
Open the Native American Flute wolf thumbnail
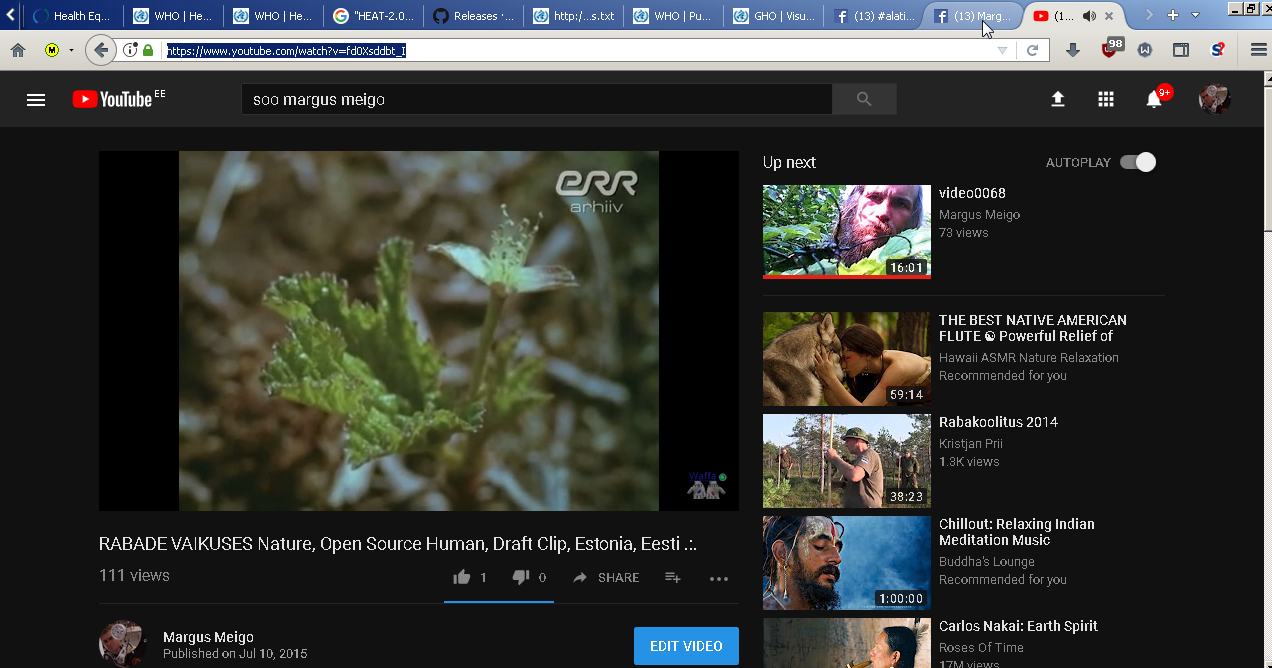847,359
